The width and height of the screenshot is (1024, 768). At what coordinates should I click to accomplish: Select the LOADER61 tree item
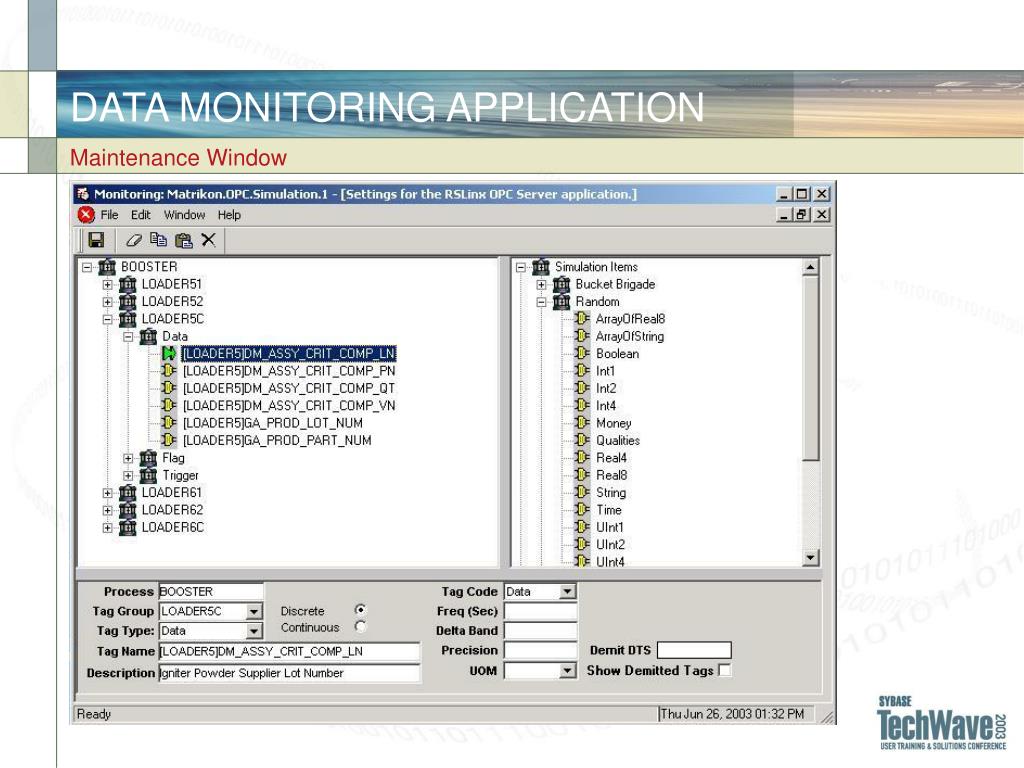click(x=172, y=492)
